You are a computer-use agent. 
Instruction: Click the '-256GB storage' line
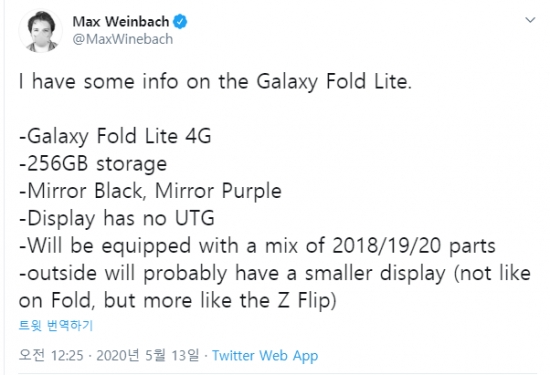tap(93, 164)
